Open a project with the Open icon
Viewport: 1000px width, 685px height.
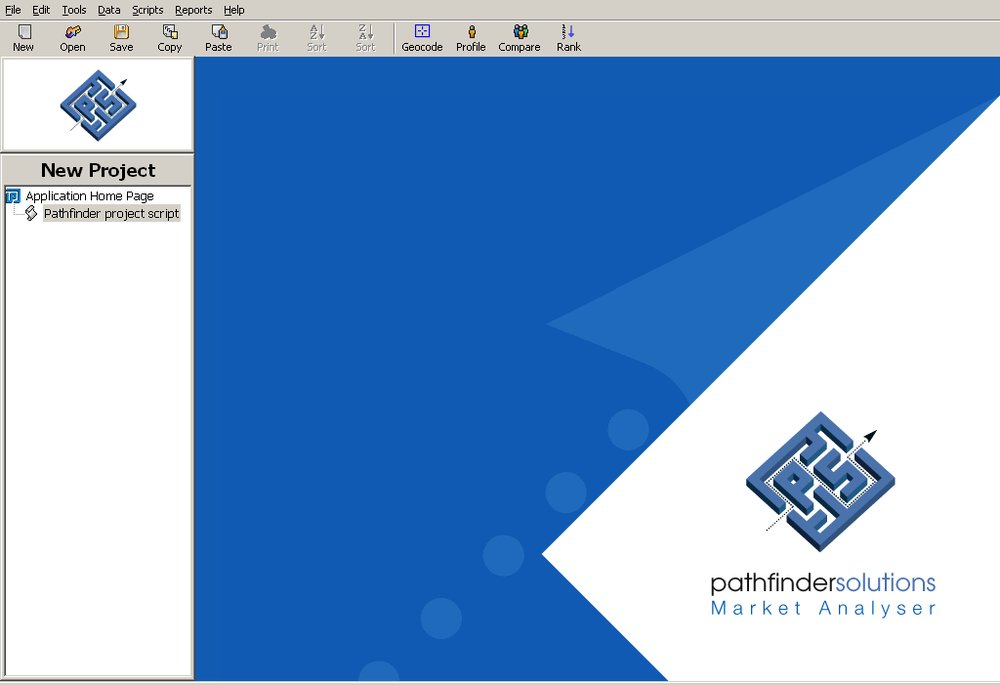[73, 38]
